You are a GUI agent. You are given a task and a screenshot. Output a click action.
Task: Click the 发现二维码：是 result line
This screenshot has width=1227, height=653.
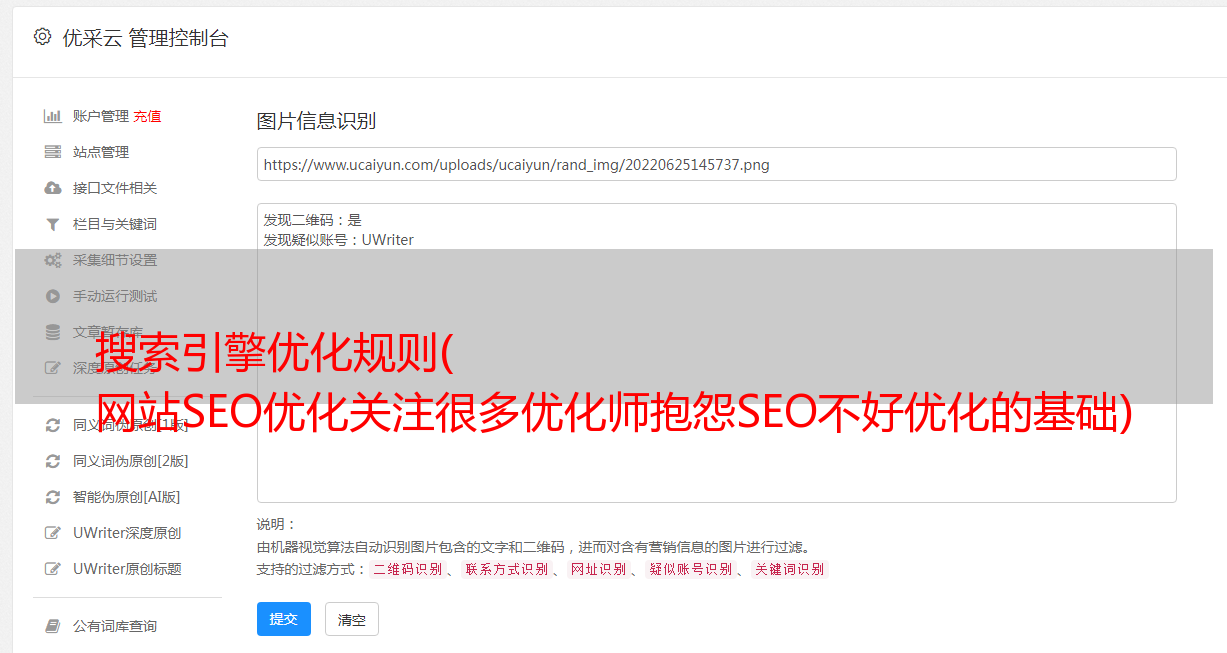point(312,220)
